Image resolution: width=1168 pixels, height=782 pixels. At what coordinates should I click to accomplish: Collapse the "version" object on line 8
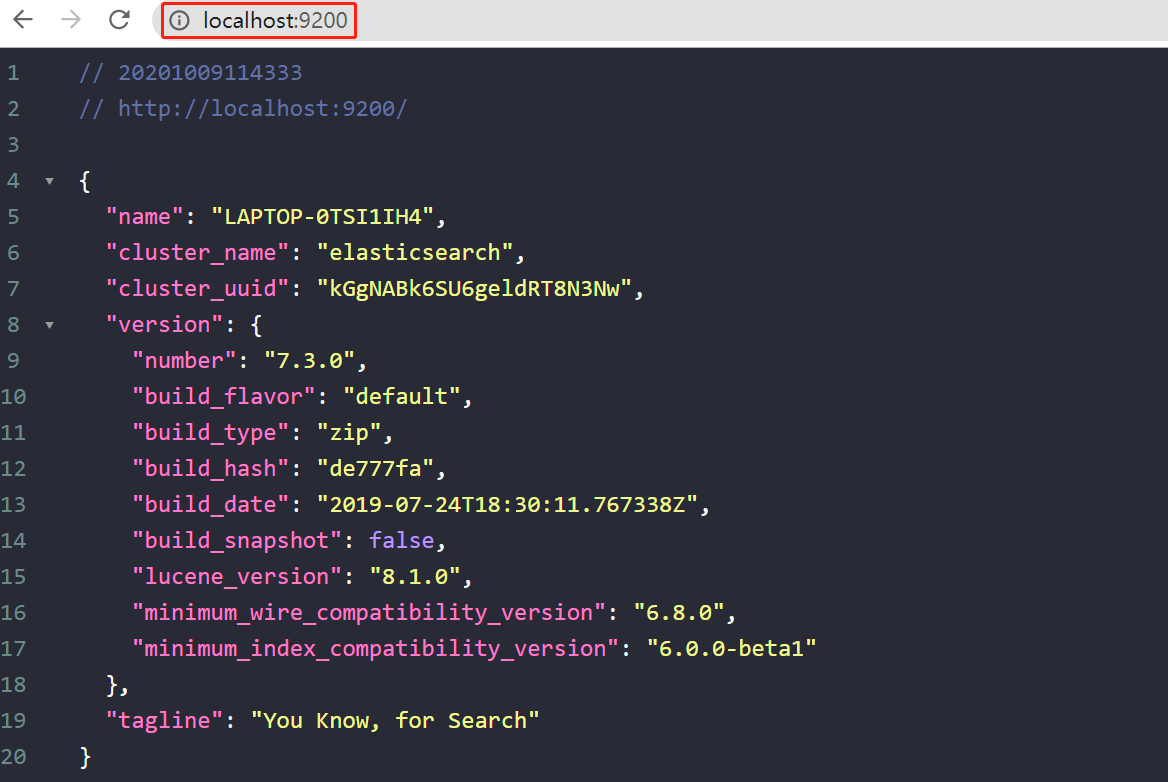click(x=49, y=325)
